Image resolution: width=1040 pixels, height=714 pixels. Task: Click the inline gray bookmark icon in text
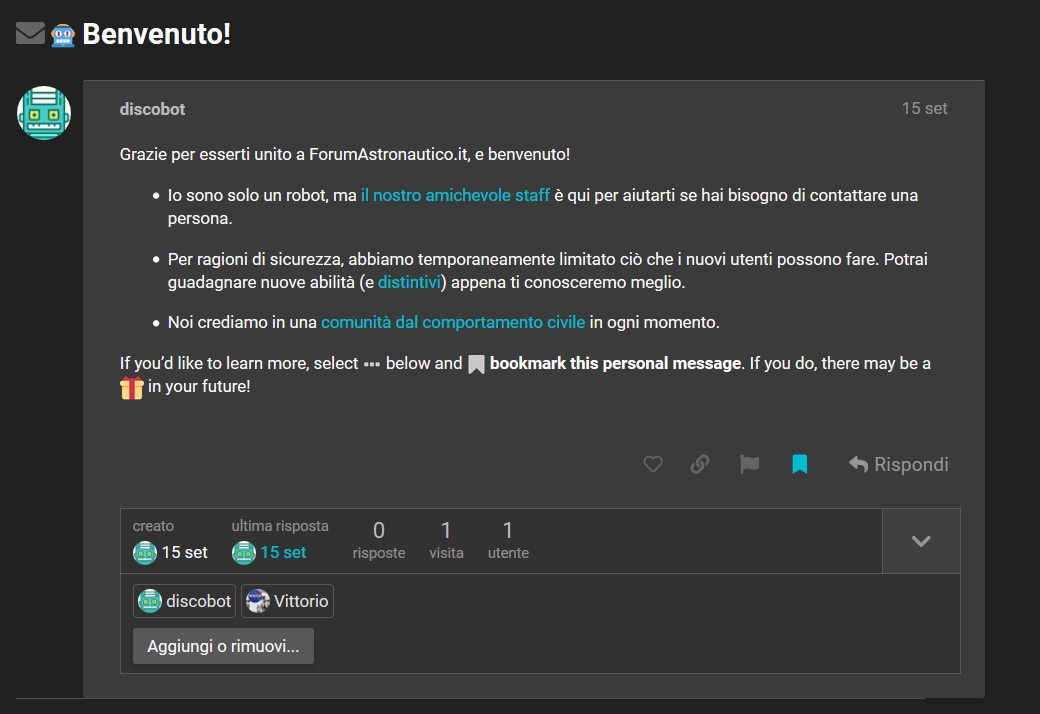(476, 364)
